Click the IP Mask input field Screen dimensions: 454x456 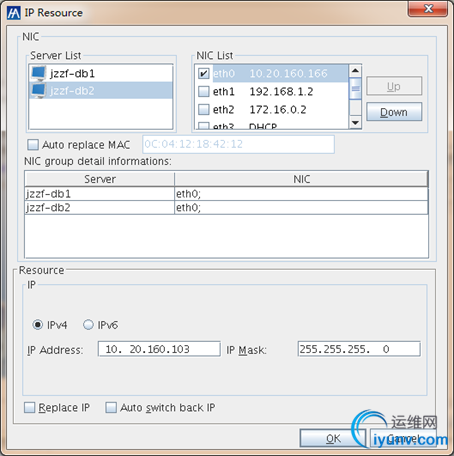point(359,349)
